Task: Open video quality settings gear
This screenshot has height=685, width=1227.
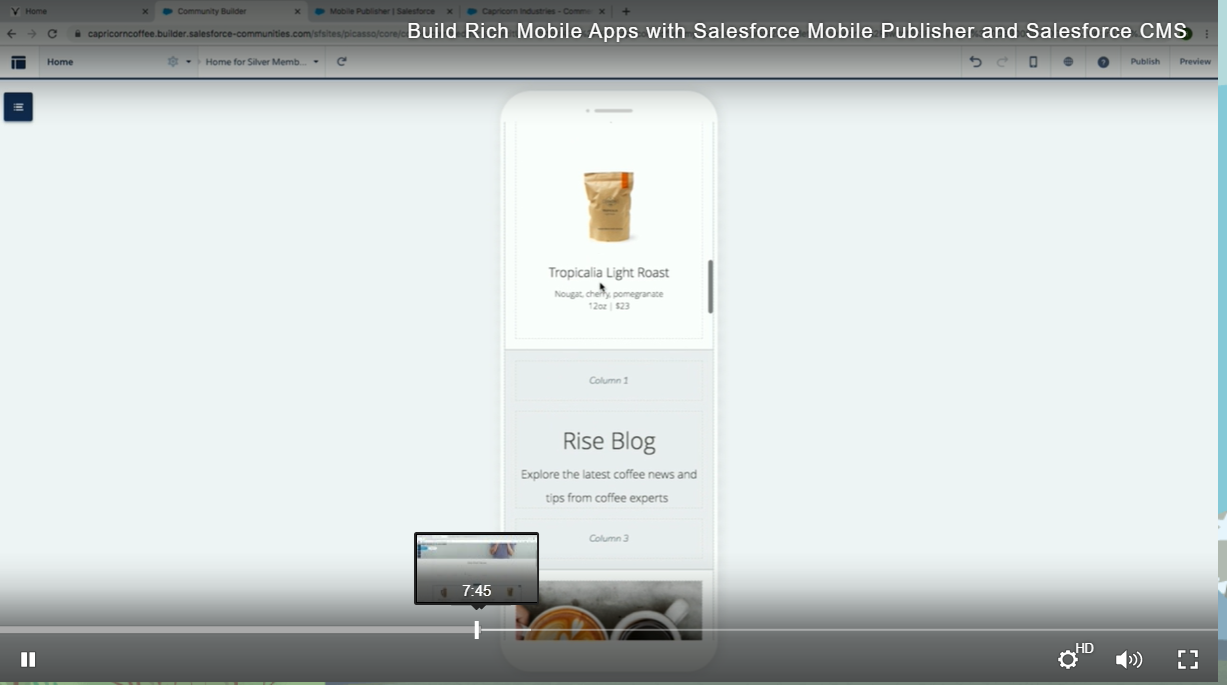Action: pos(1068,659)
